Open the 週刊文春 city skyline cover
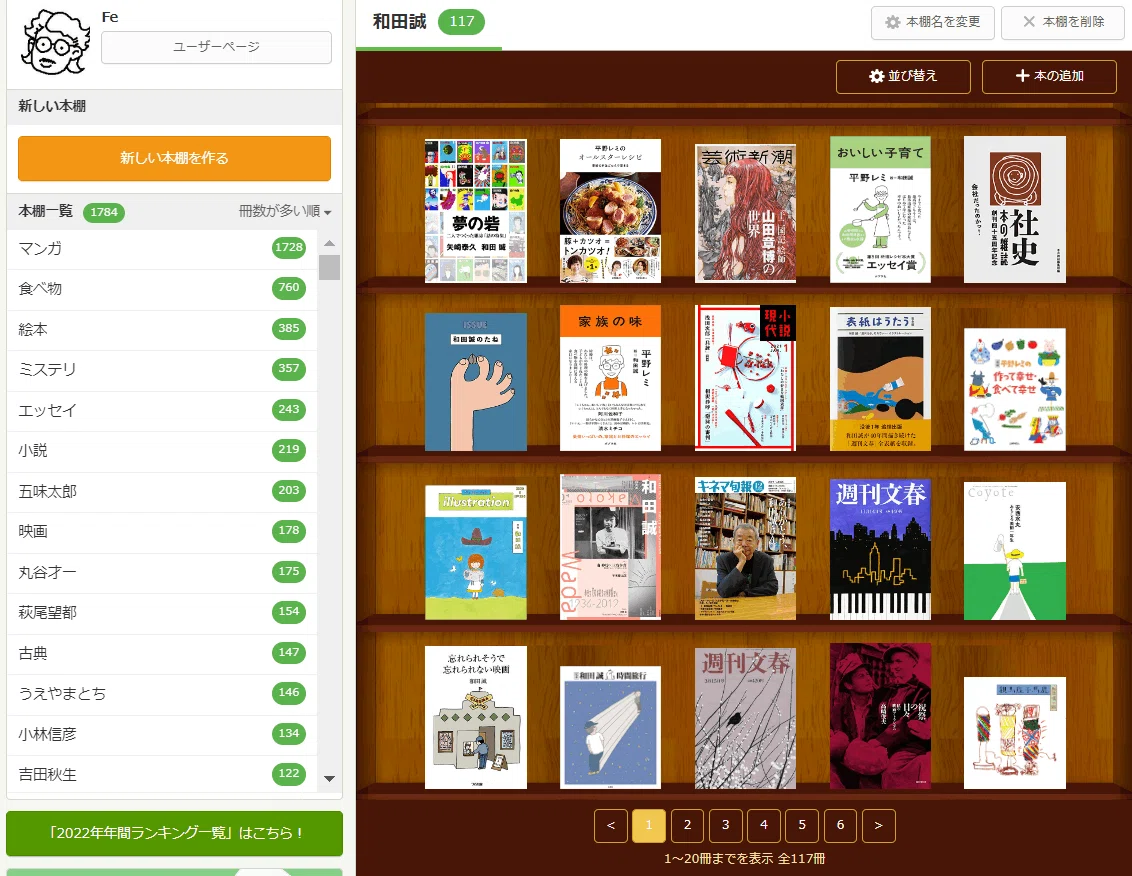1132x876 pixels. (880, 550)
